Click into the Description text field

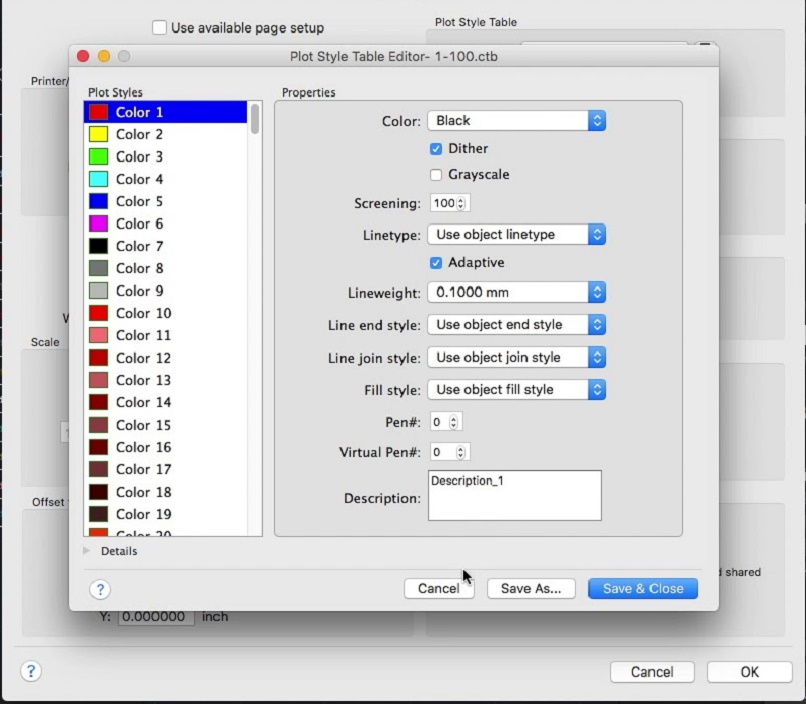point(514,496)
